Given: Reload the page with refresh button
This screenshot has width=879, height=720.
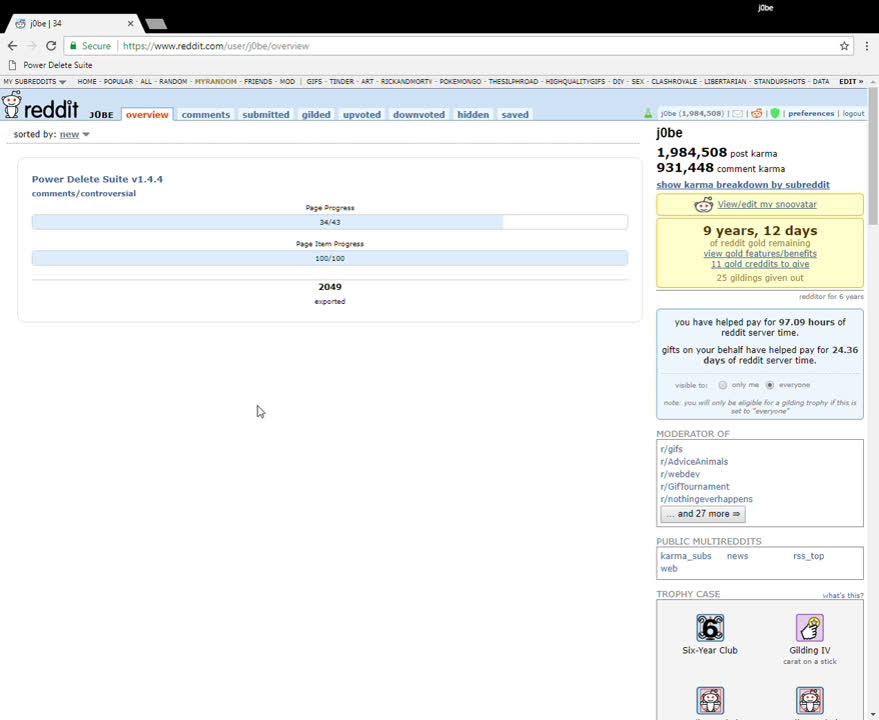Looking at the screenshot, I should 52,46.
